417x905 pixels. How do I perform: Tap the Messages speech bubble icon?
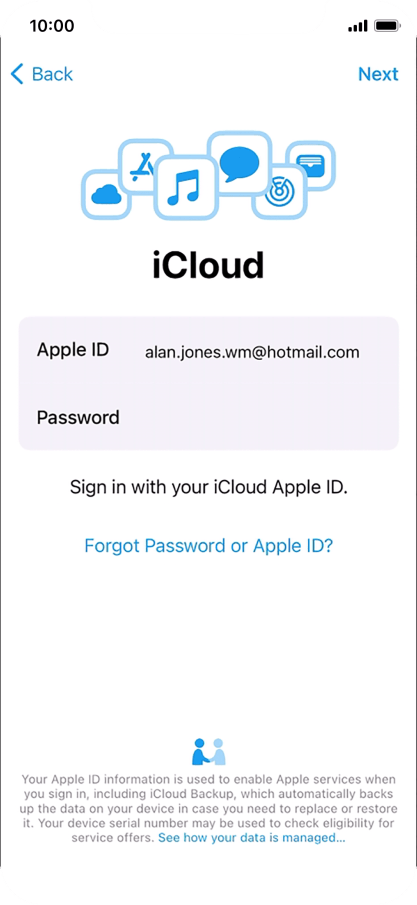coord(239,162)
